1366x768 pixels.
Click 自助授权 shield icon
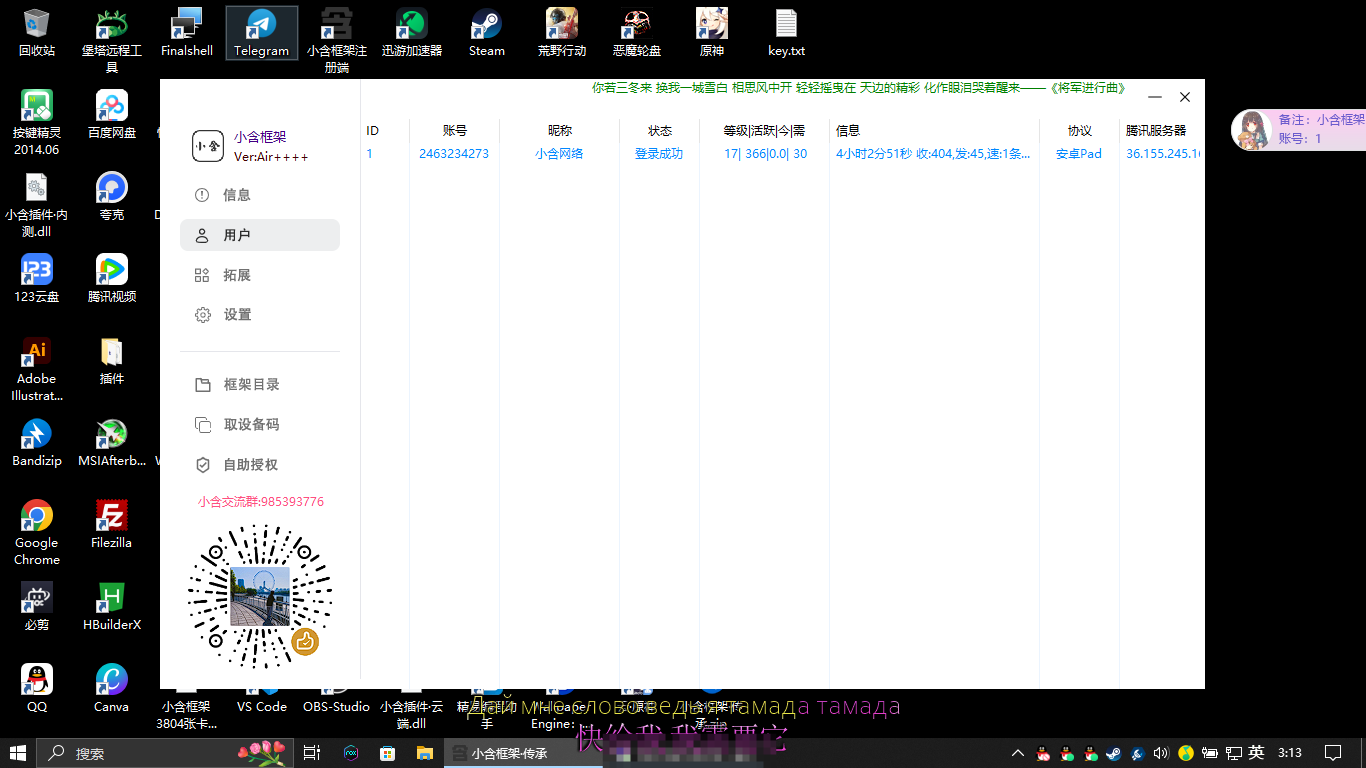coord(203,465)
